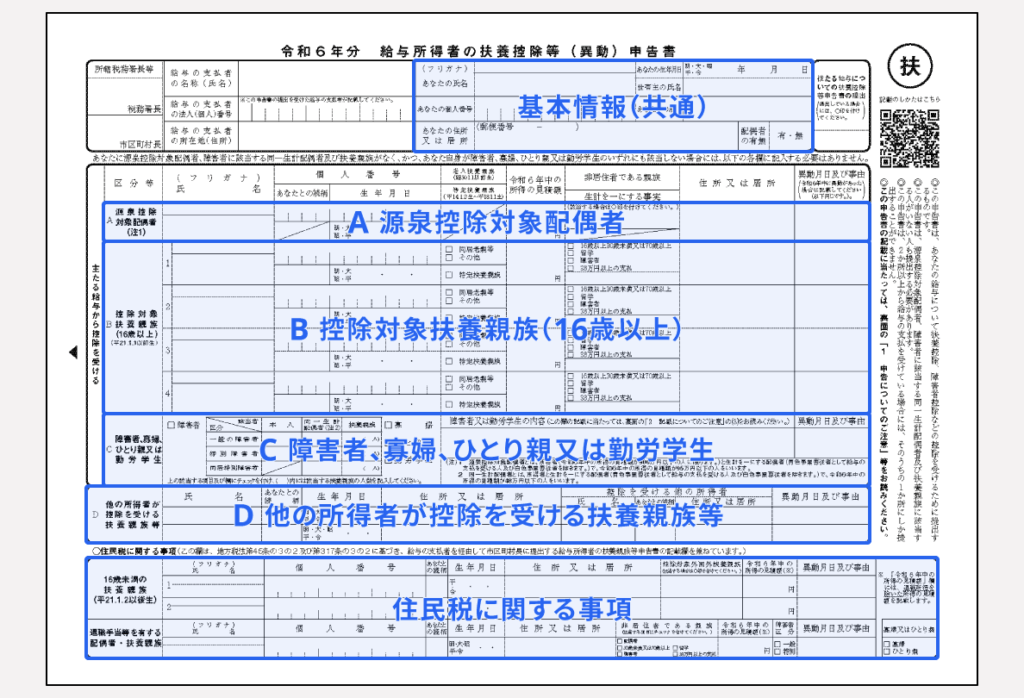Screen dimensions: 1024x698
Task: Click the black left-pointing triangle marker
Action: pyautogui.click(x=72, y=352)
